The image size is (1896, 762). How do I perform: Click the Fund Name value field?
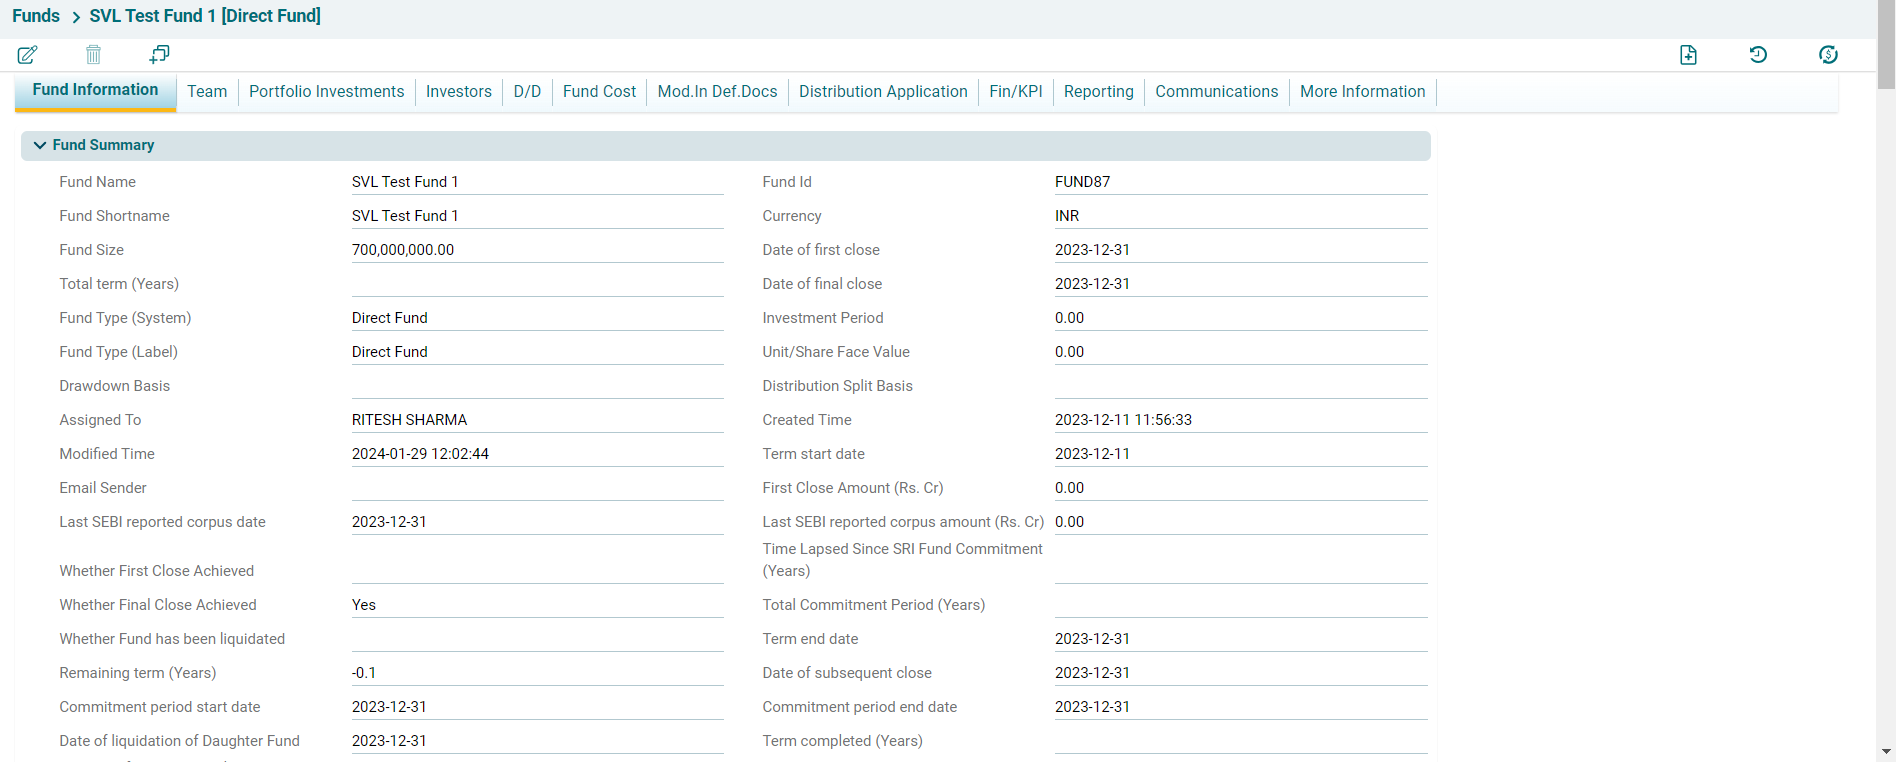pyautogui.click(x=536, y=182)
